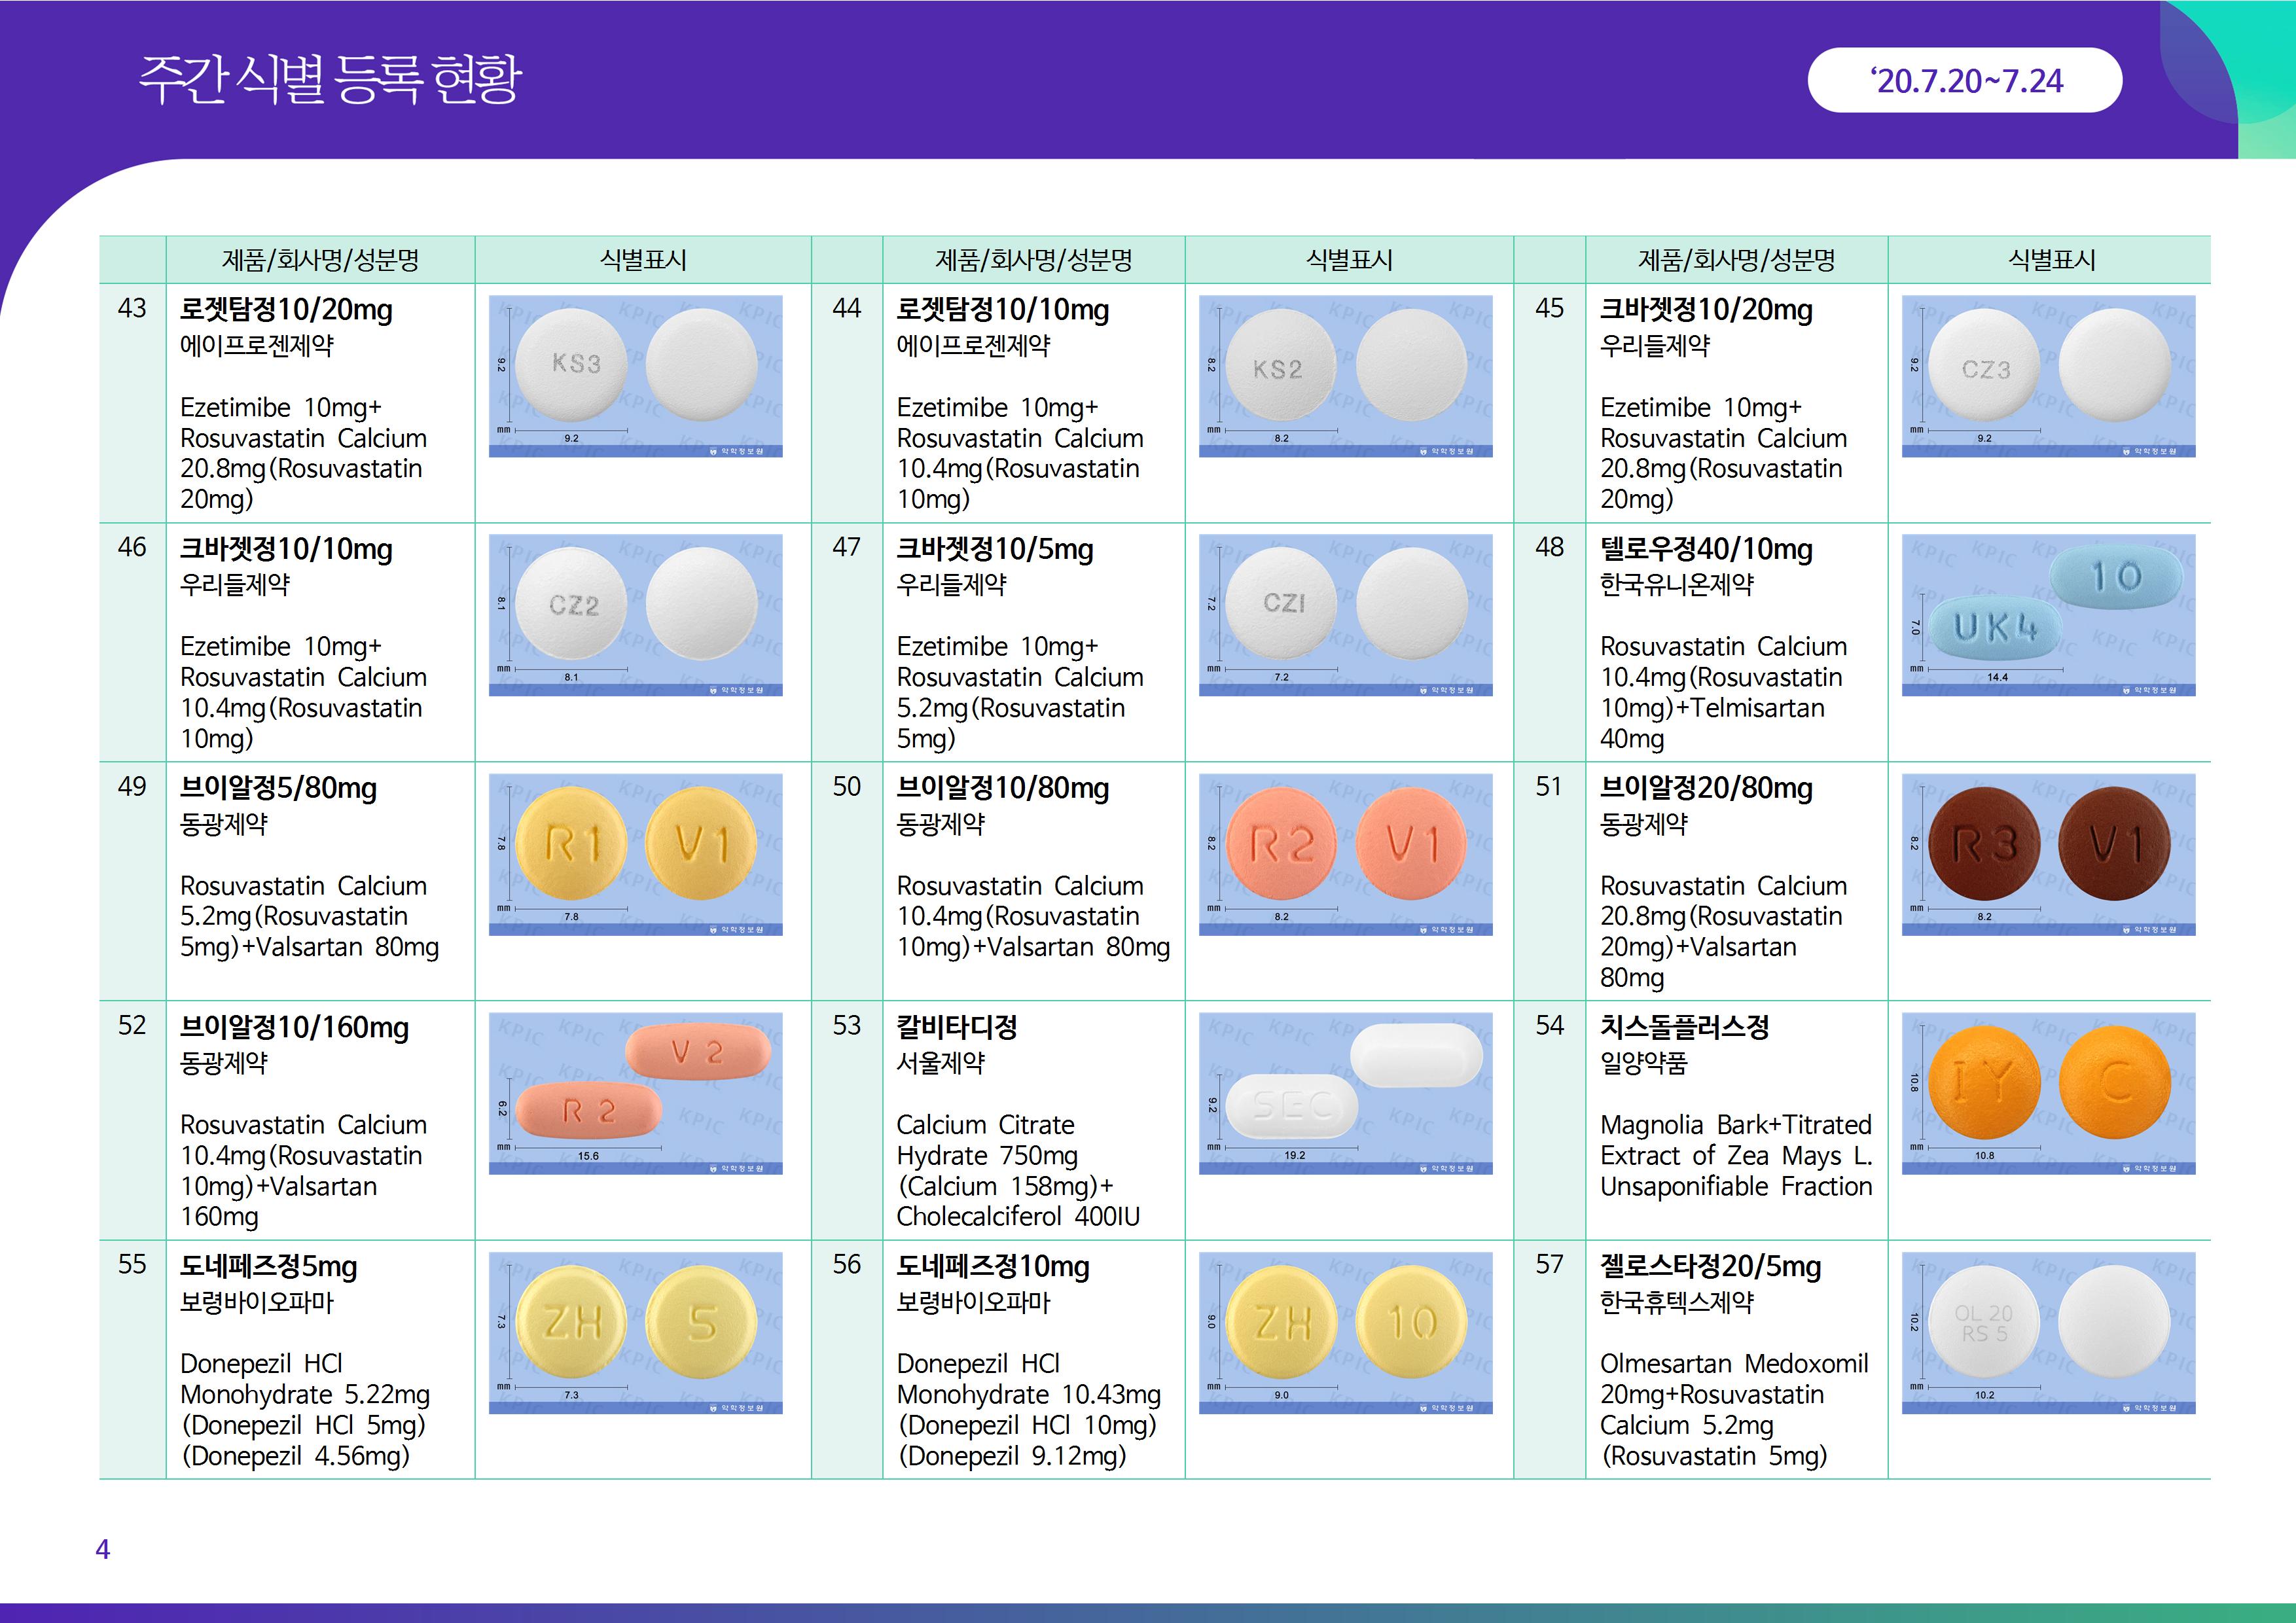Select the white SEC caplet image

tap(1345, 1093)
